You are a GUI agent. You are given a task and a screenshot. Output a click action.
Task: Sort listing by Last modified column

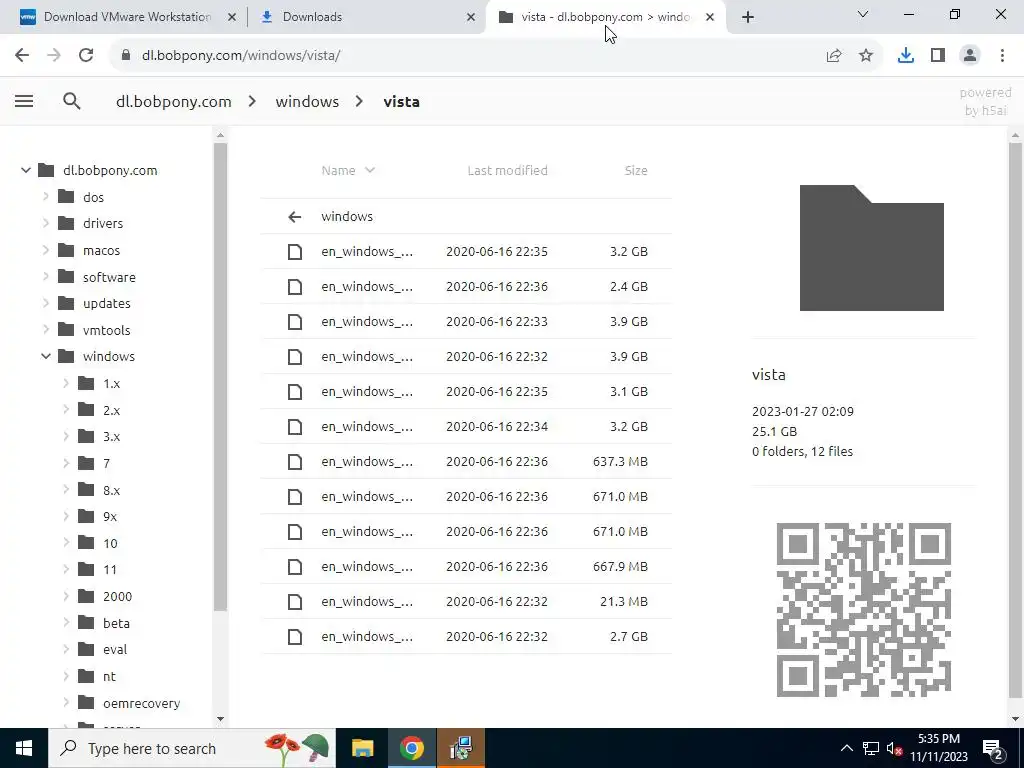coord(507,170)
